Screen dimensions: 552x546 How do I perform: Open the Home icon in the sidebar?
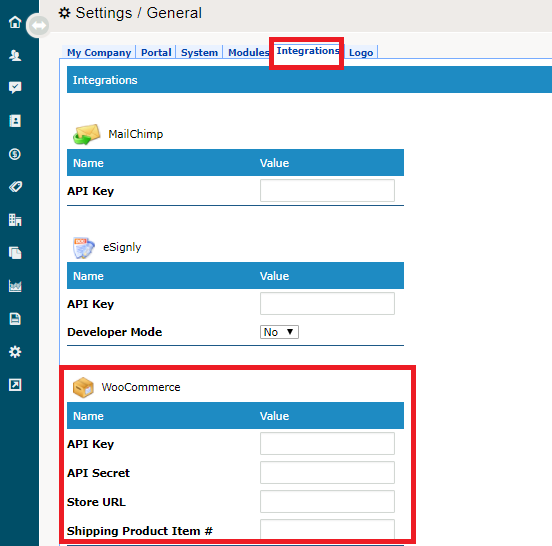(x=15, y=22)
